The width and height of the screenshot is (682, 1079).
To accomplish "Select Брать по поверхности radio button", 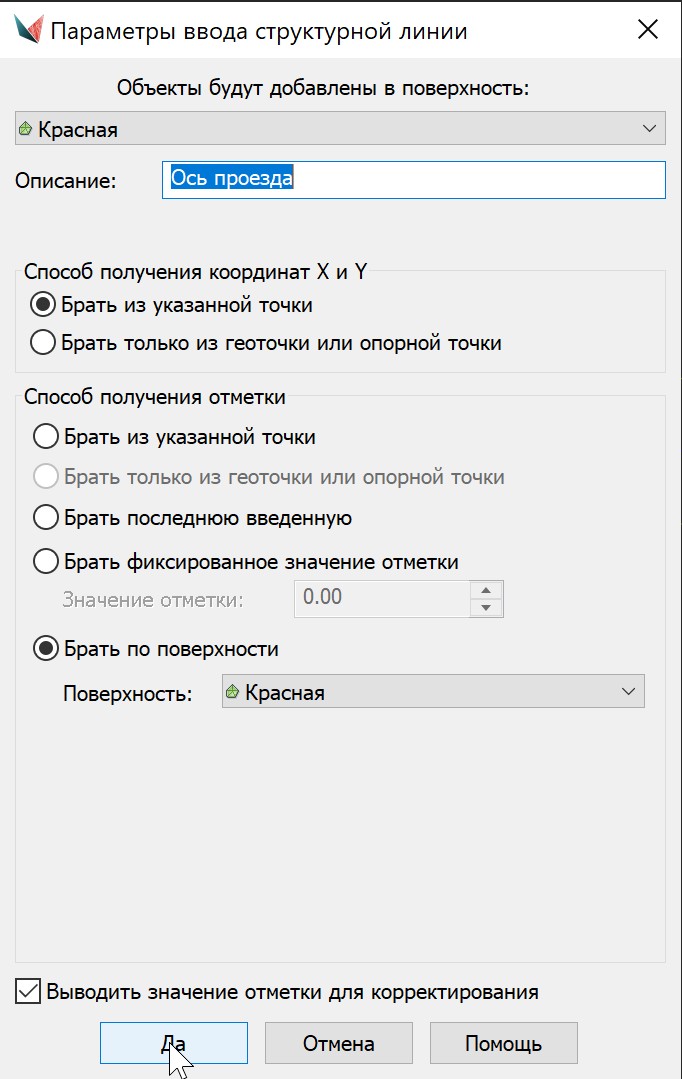I will tap(46, 649).
